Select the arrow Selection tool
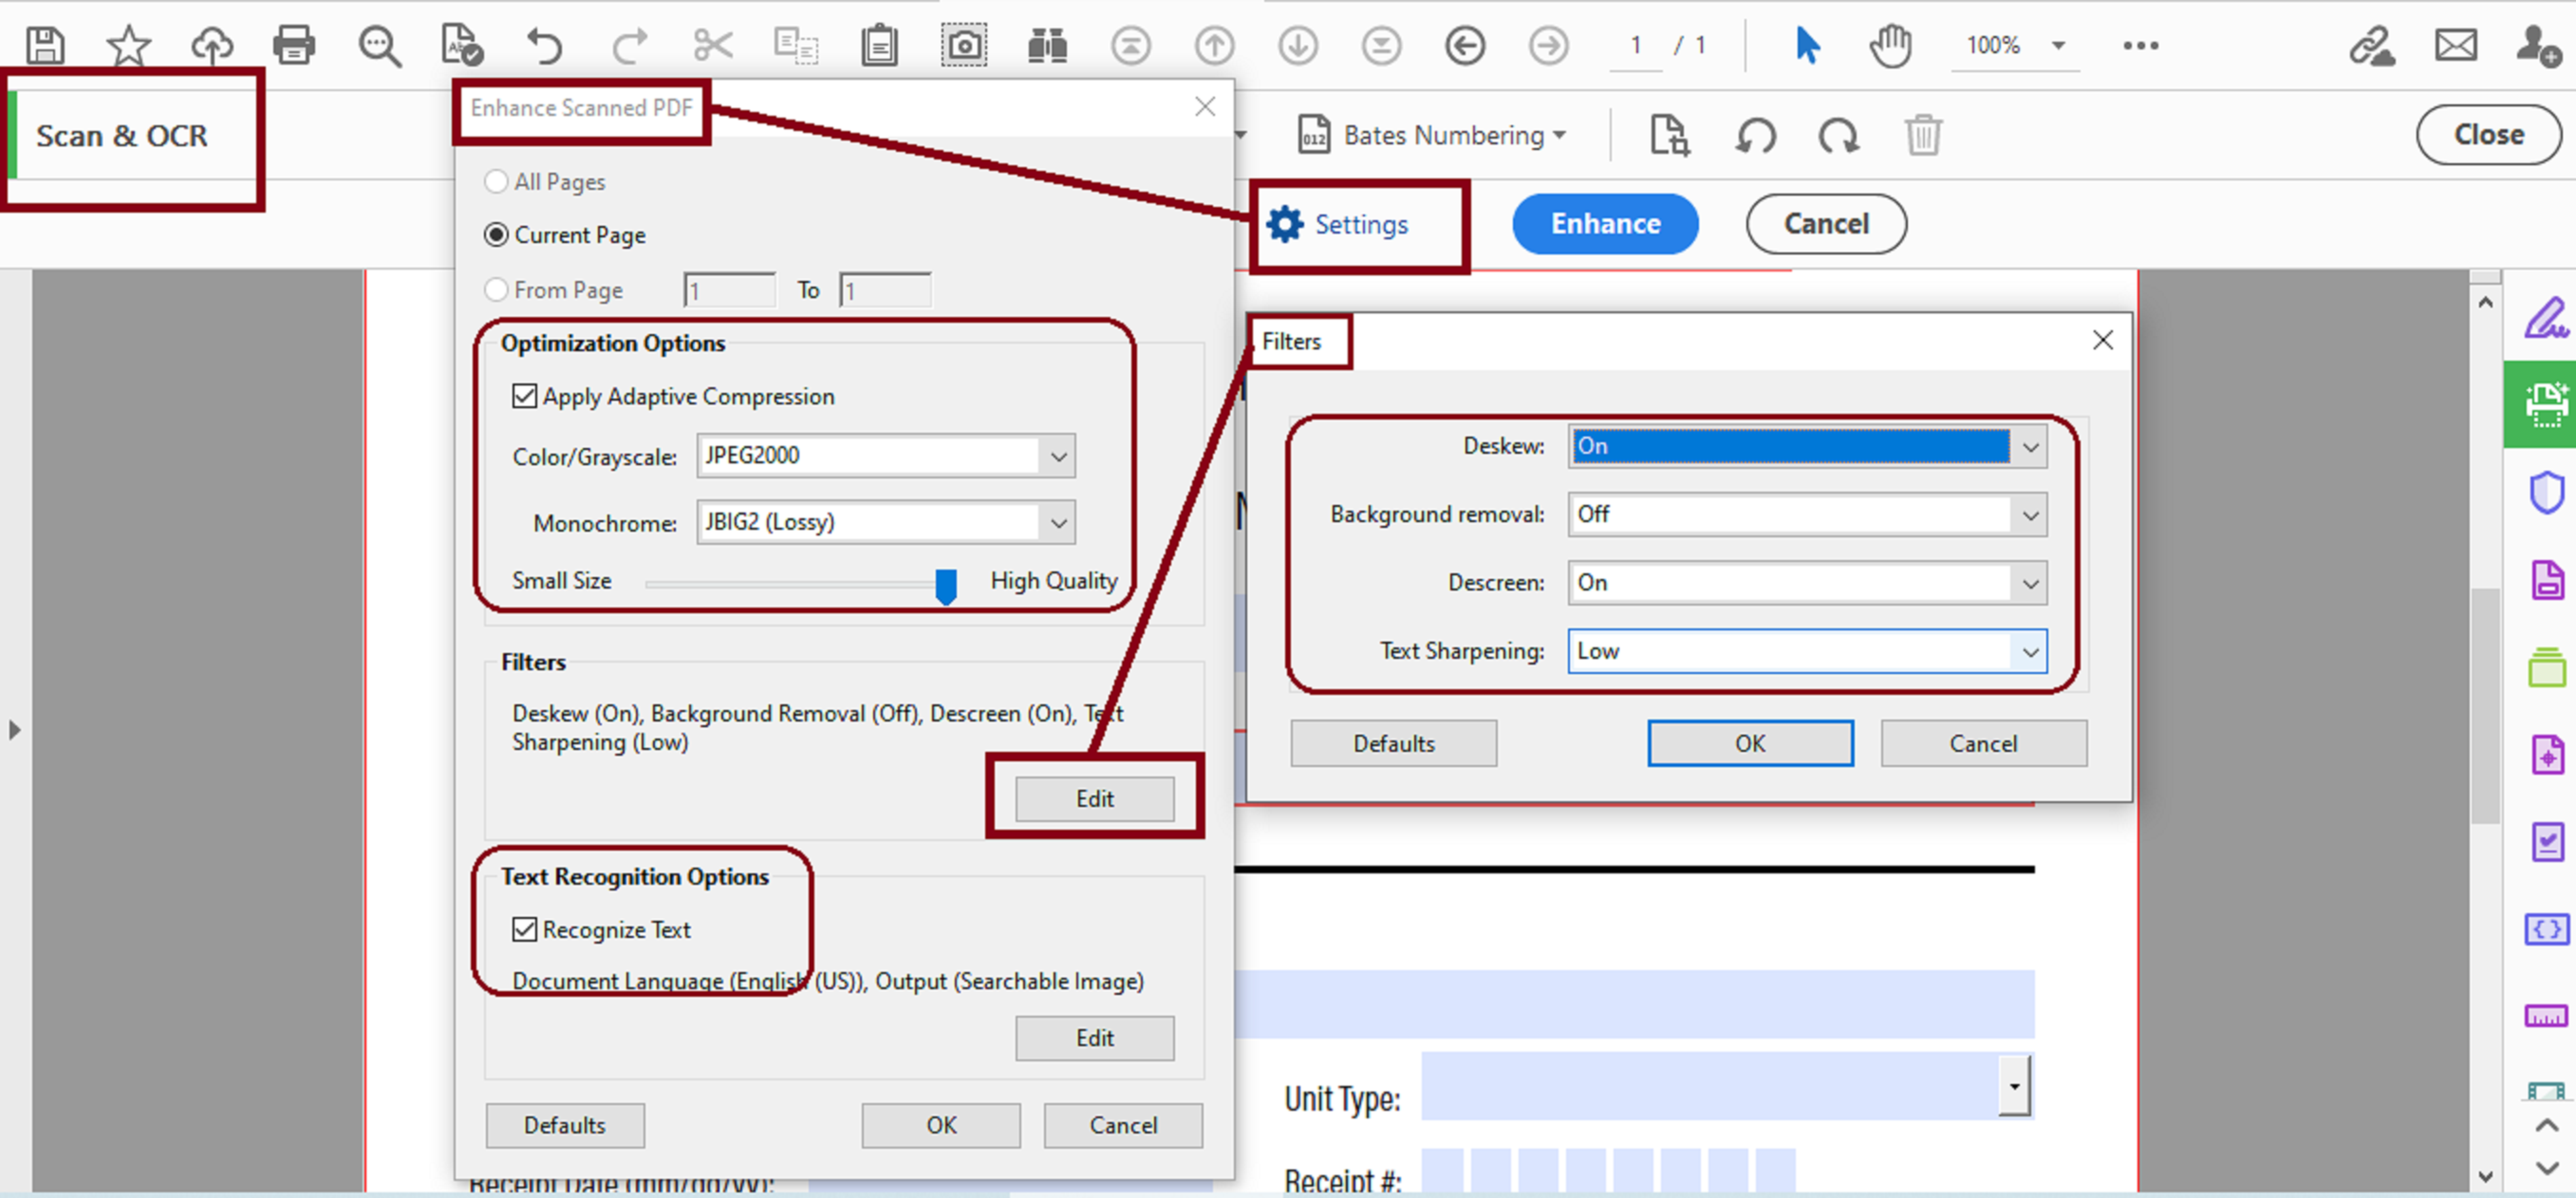 1807,45
